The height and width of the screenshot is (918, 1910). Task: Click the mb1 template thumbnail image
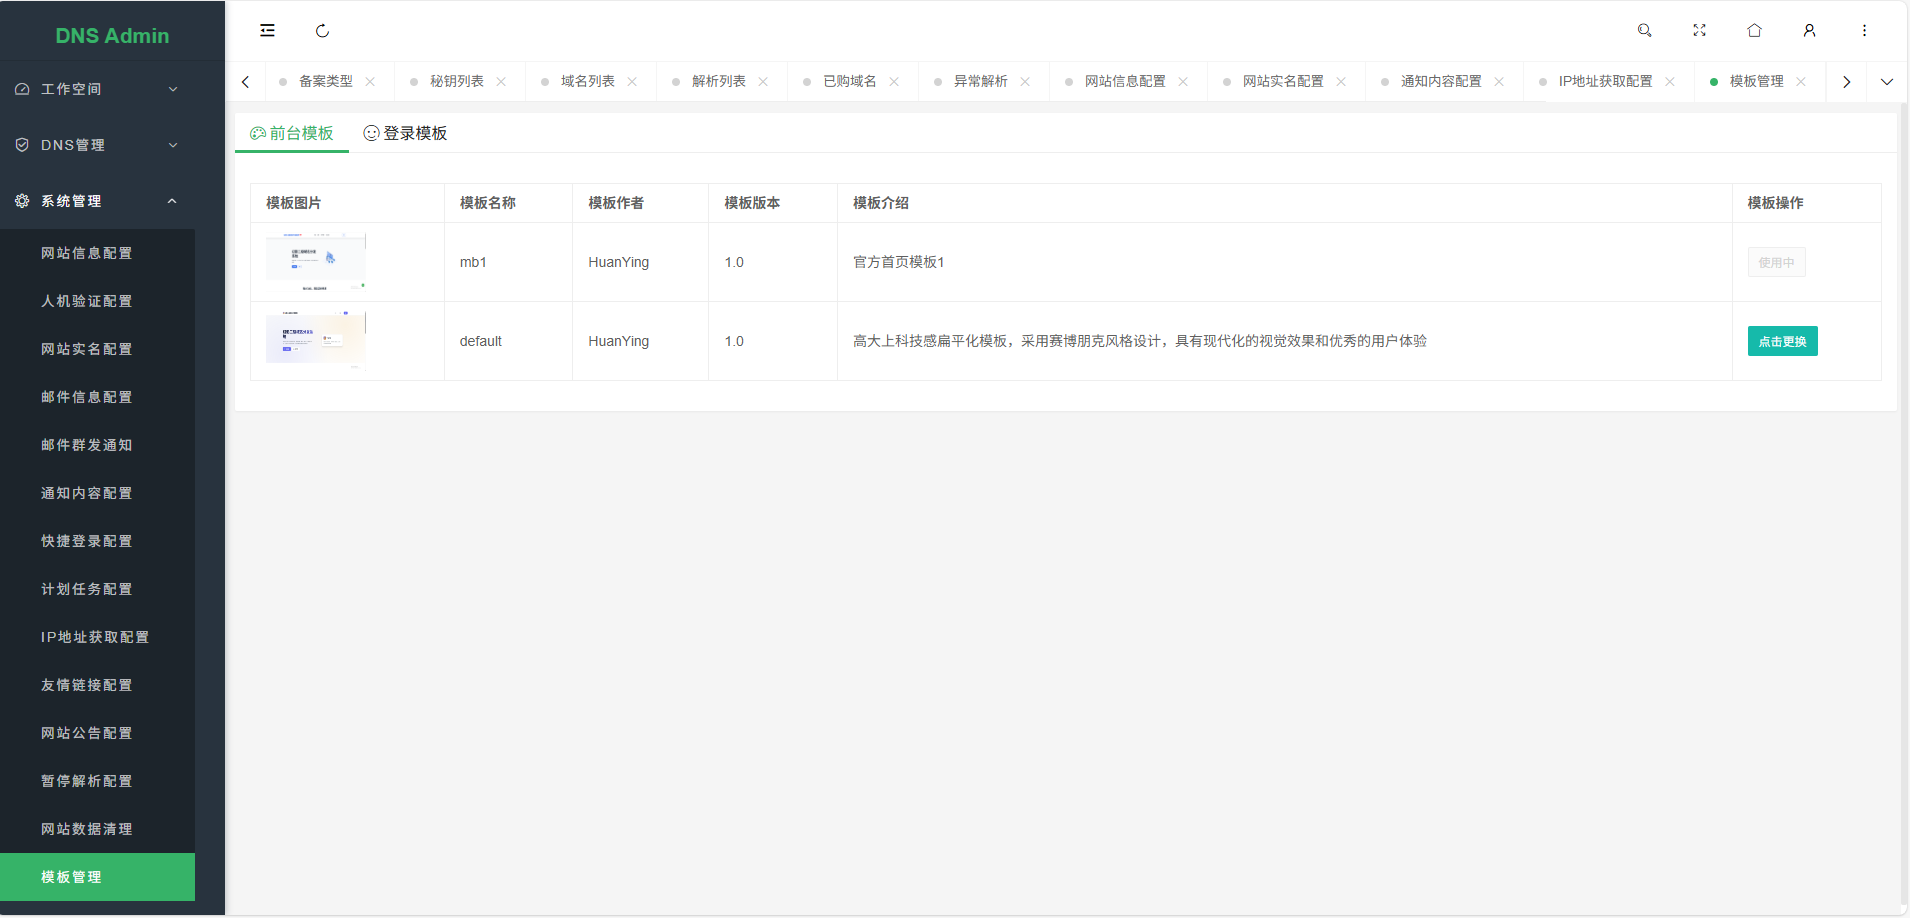(316, 262)
